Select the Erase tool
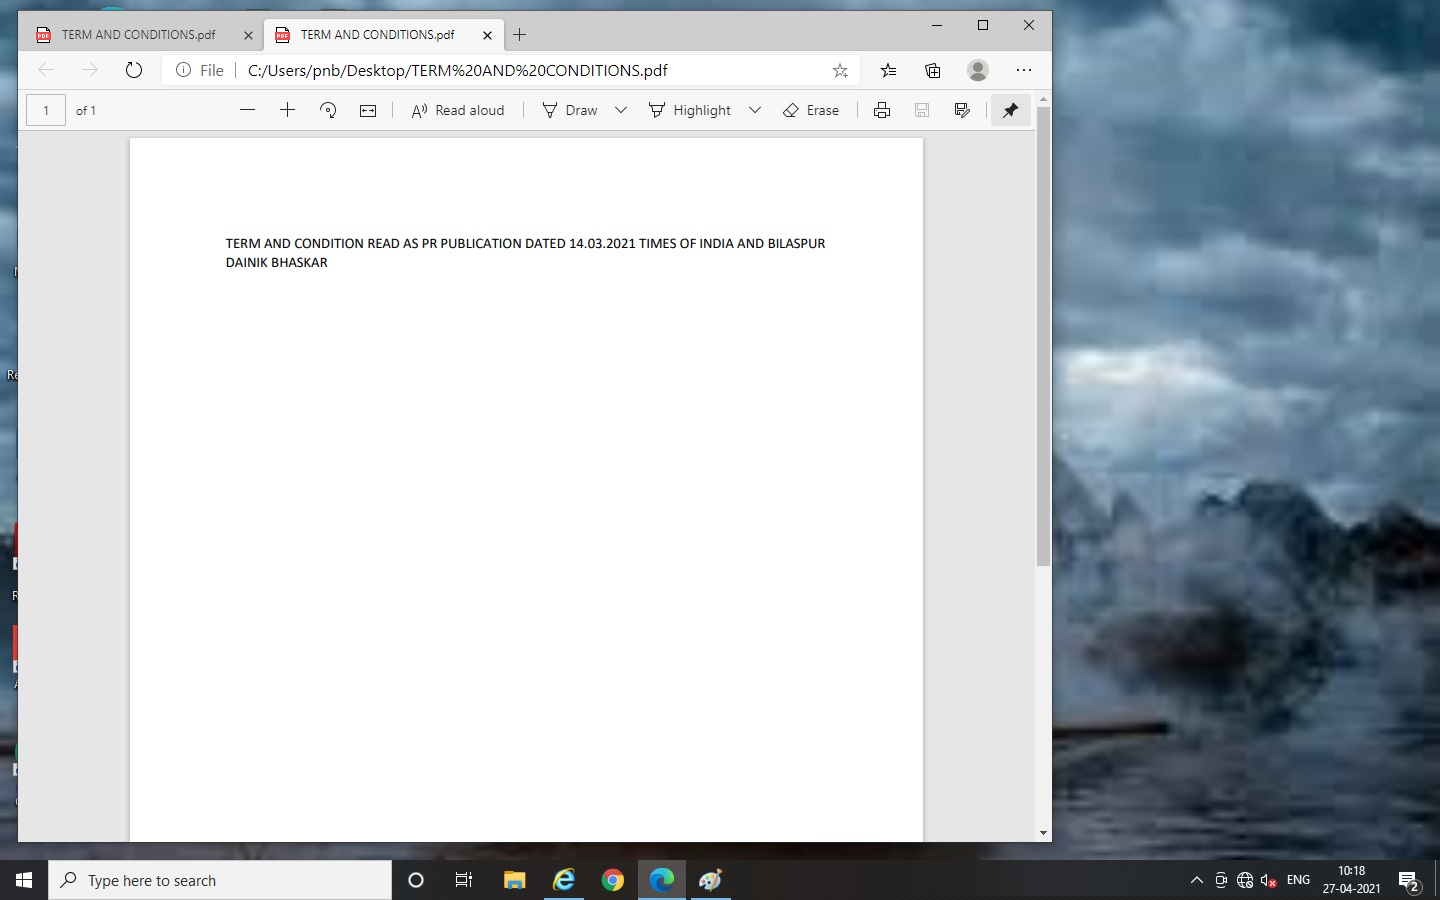The height and width of the screenshot is (900, 1440). (811, 110)
